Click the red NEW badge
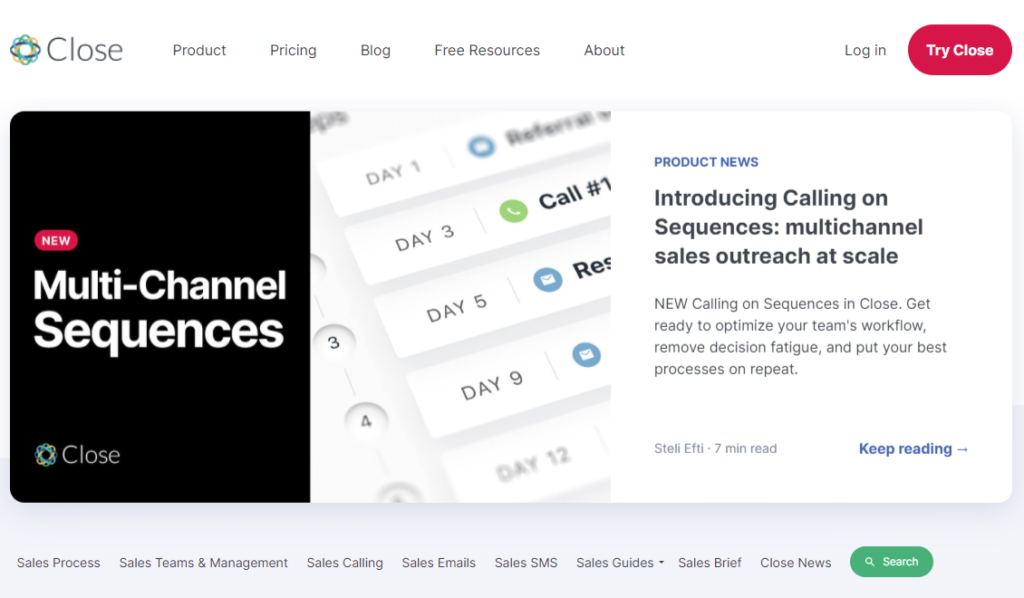 click(x=56, y=240)
